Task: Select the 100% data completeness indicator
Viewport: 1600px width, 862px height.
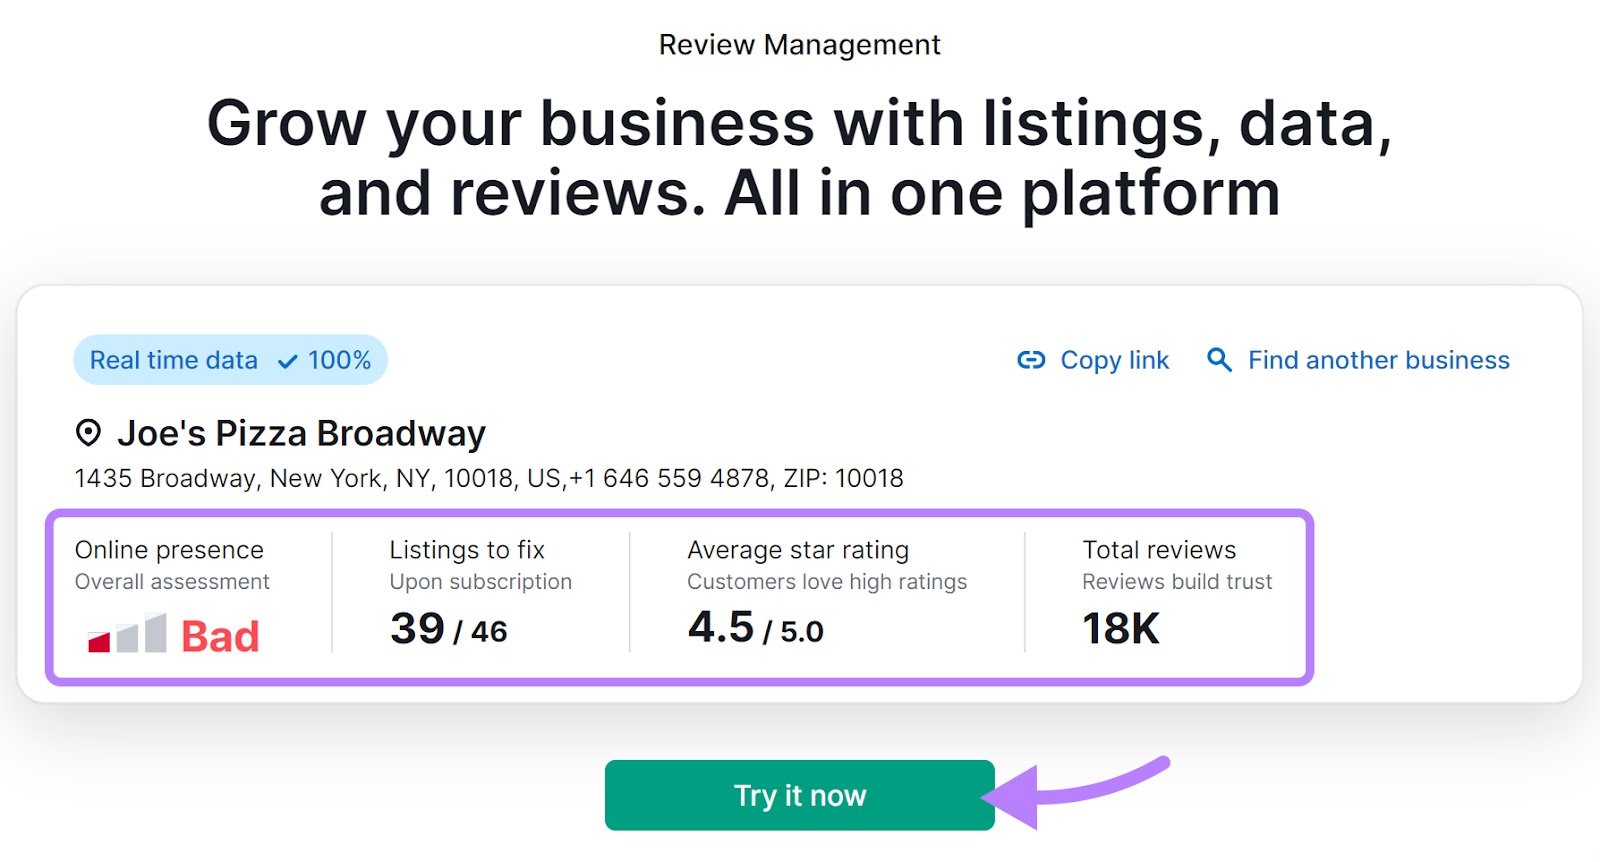Action: click(339, 360)
